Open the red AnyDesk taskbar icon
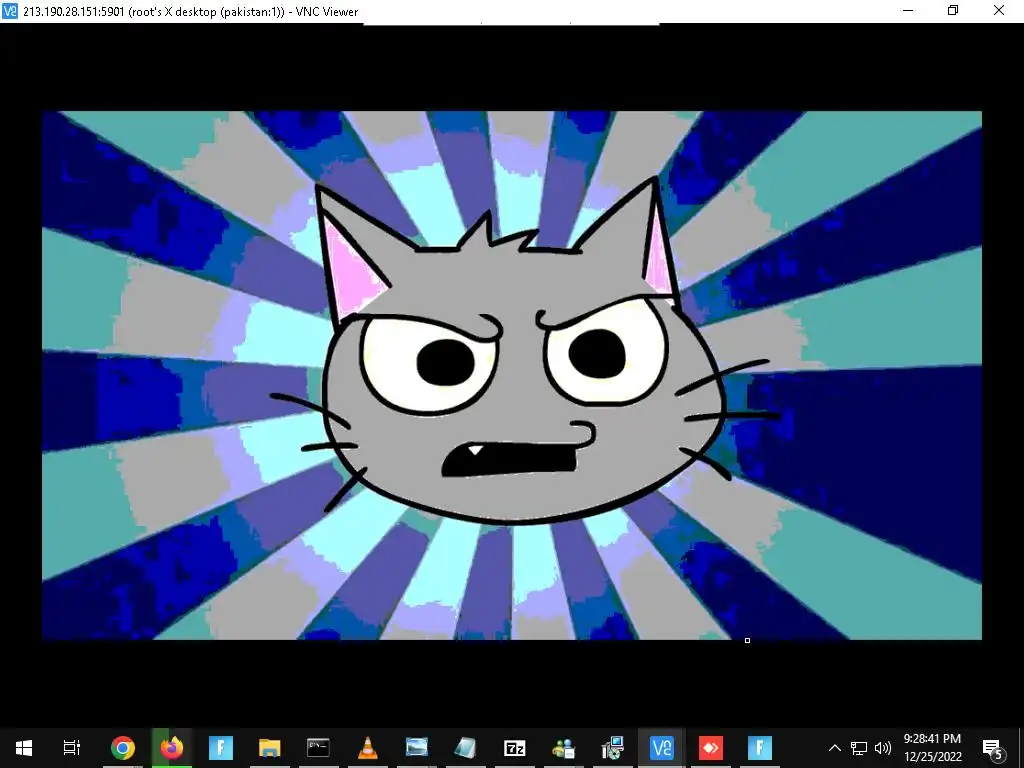This screenshot has width=1024, height=768. point(711,748)
